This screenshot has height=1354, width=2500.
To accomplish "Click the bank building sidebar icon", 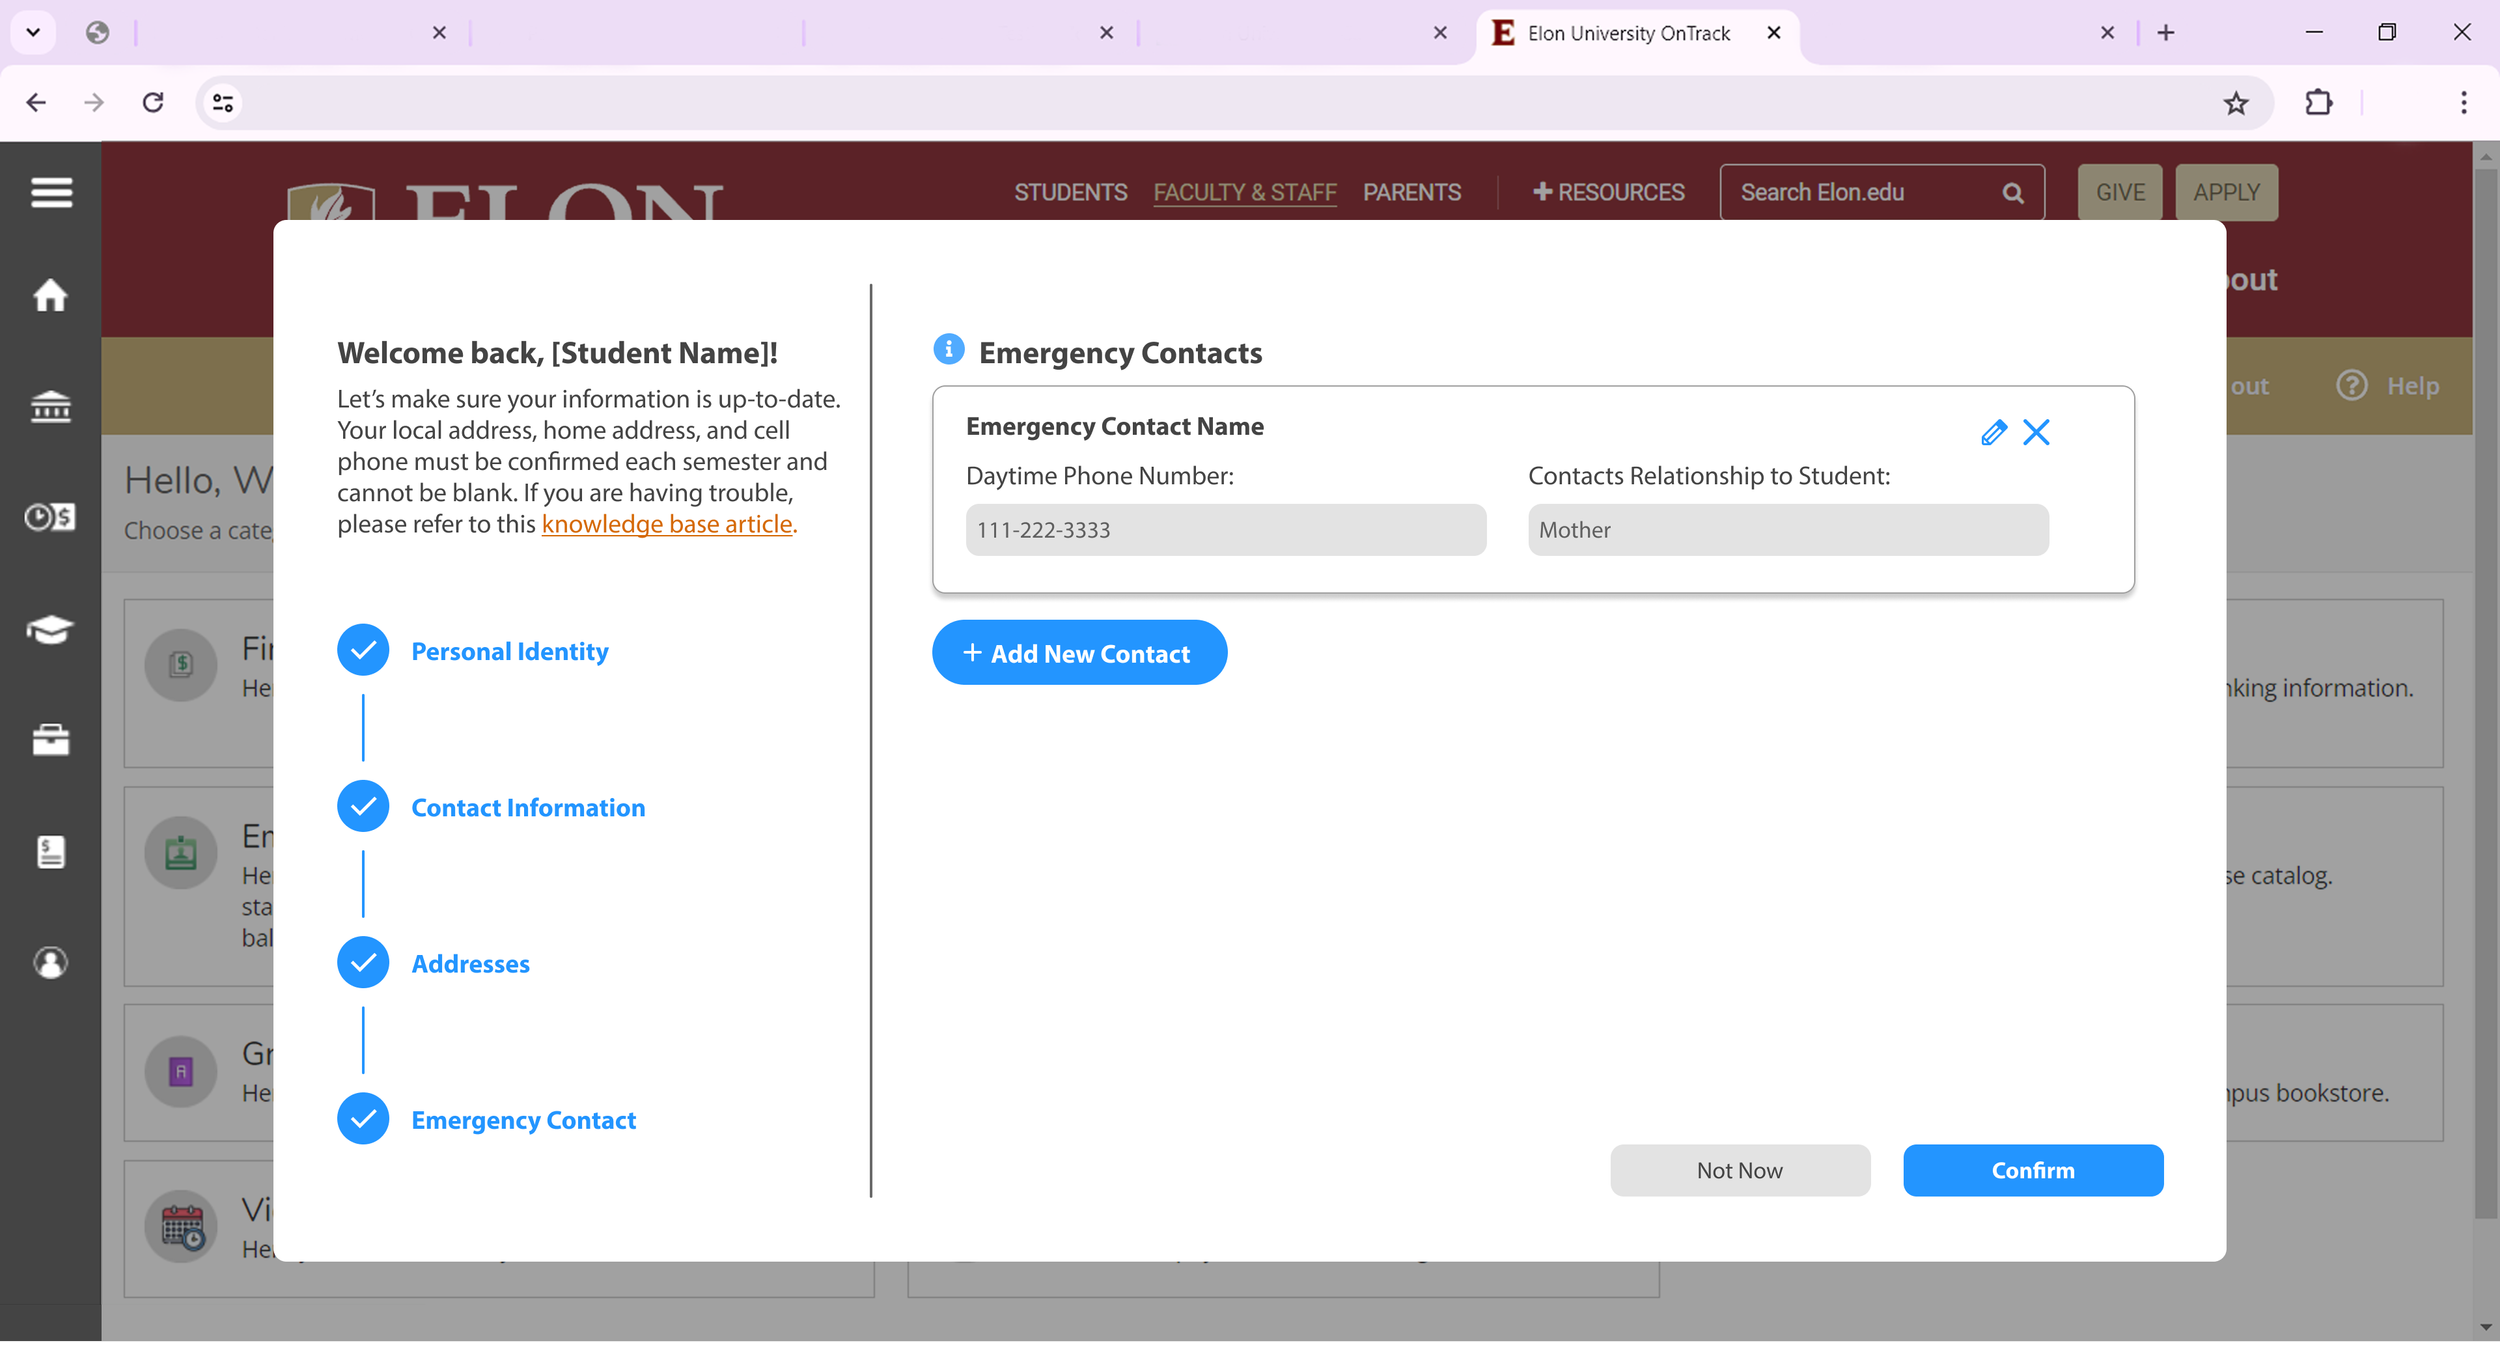I will pyautogui.click(x=51, y=407).
